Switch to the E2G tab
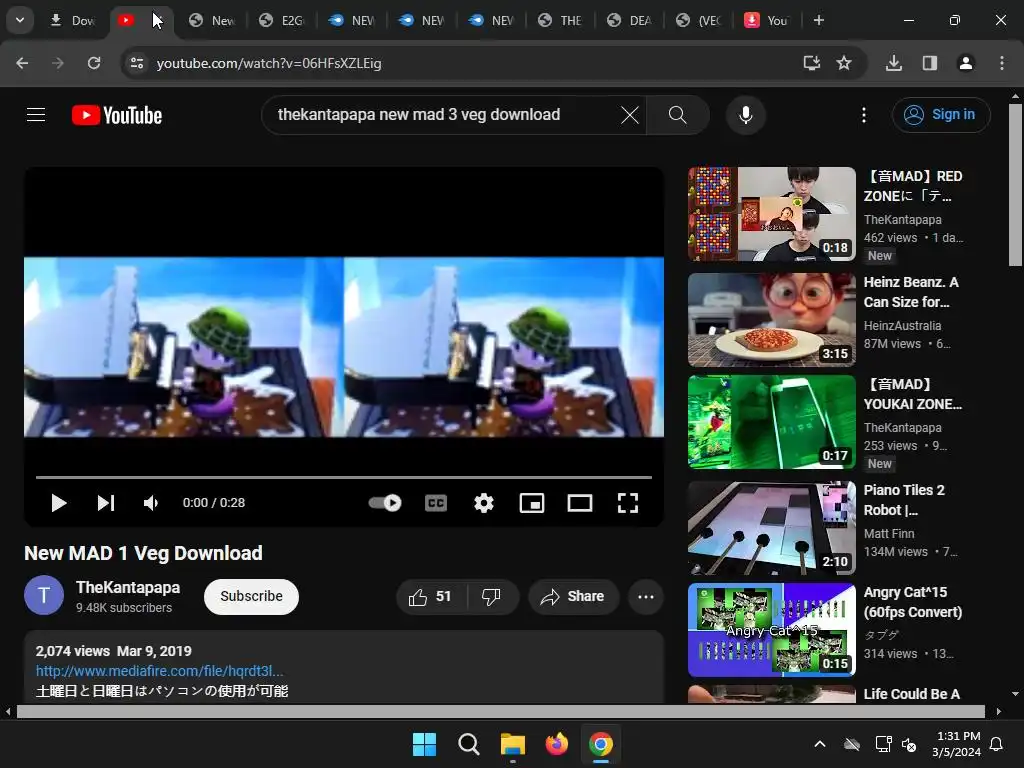1024x768 pixels. point(281,21)
